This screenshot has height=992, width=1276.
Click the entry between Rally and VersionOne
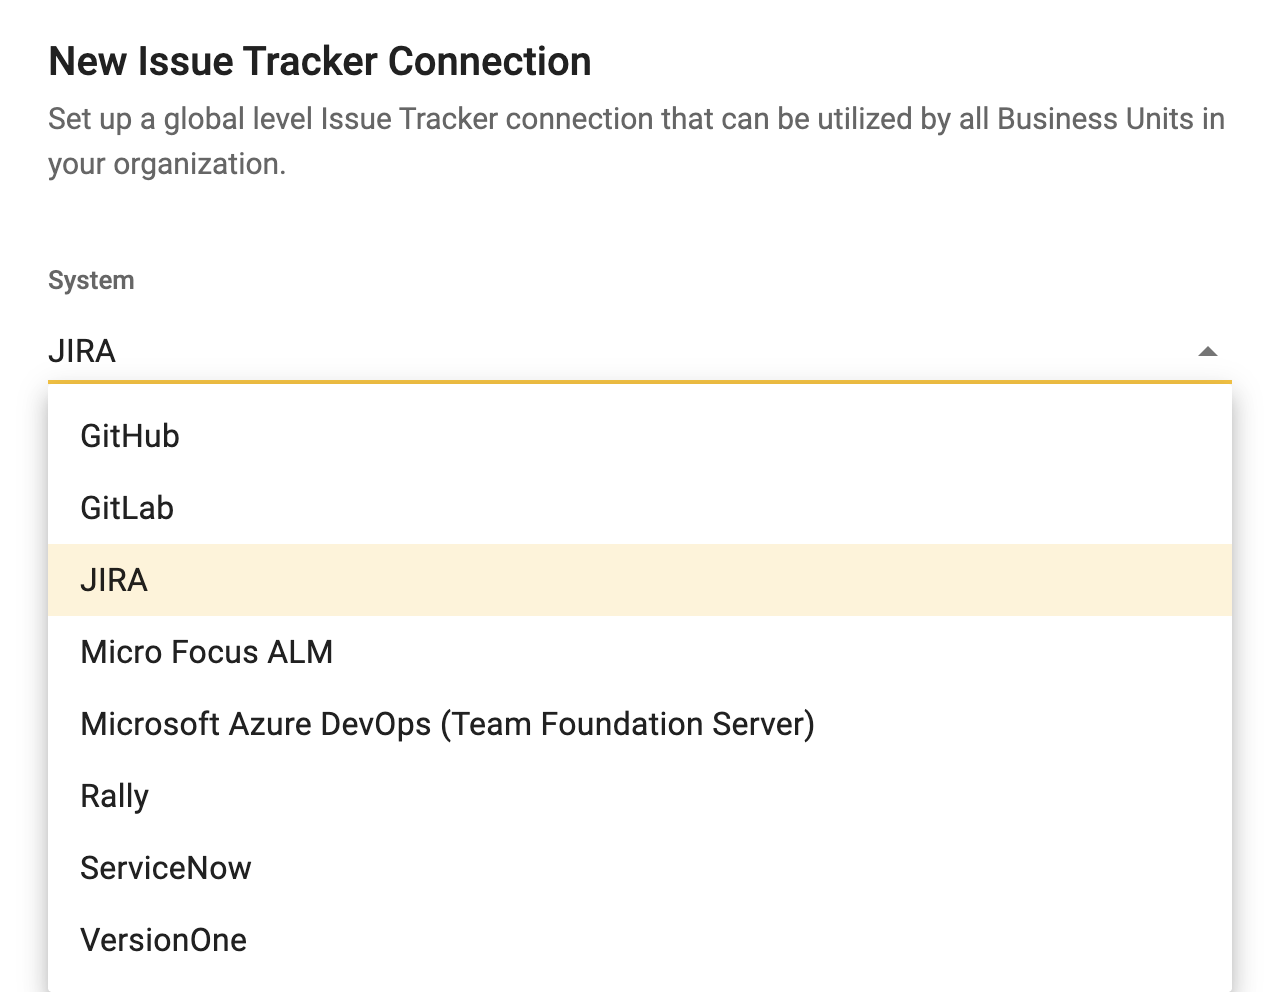click(166, 868)
